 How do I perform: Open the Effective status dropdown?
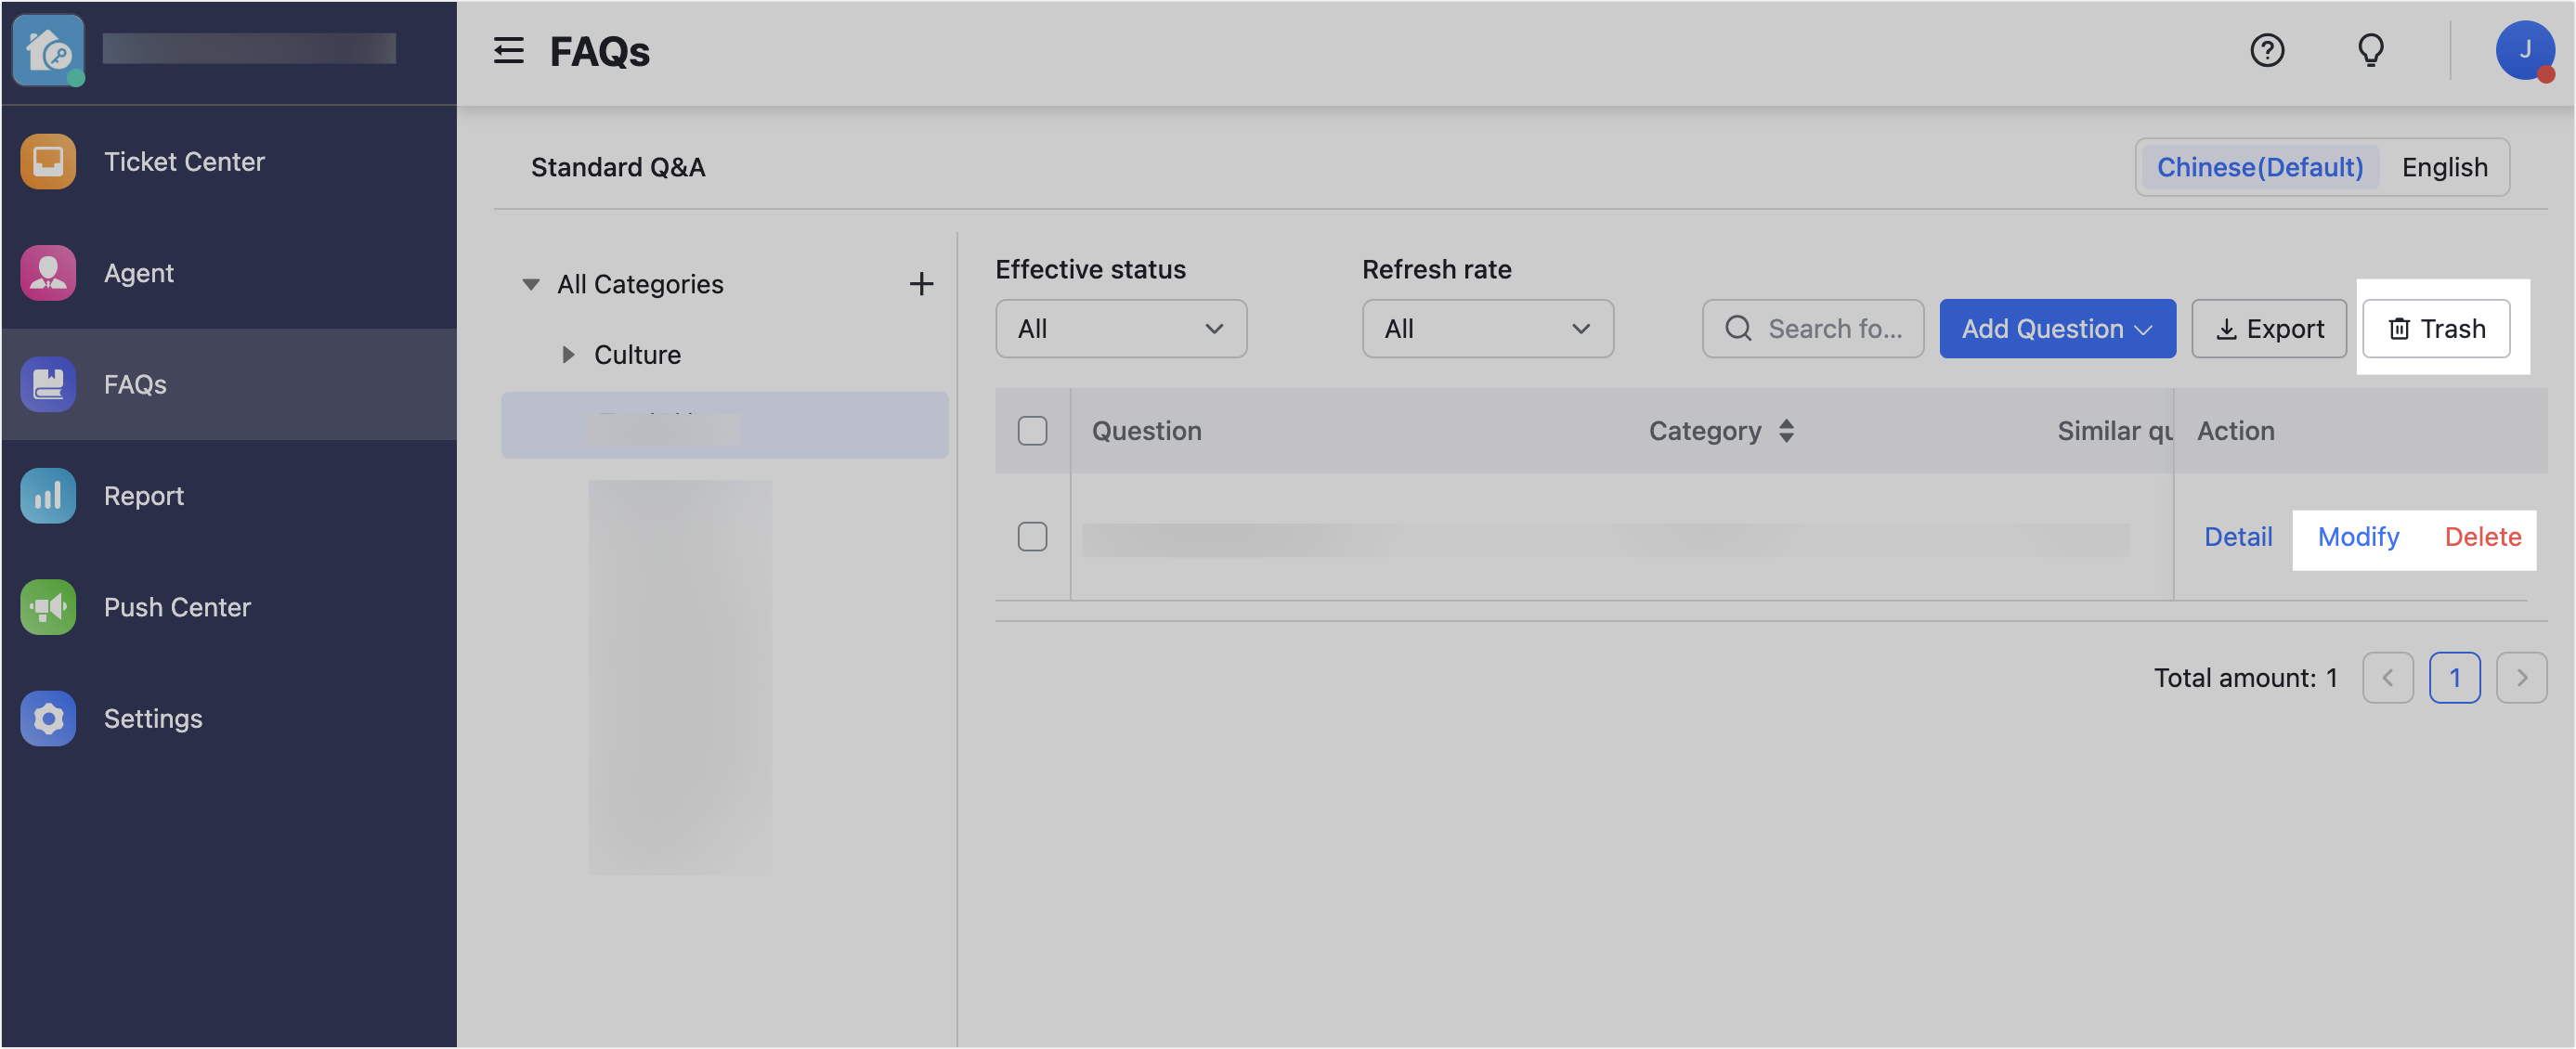point(1121,329)
